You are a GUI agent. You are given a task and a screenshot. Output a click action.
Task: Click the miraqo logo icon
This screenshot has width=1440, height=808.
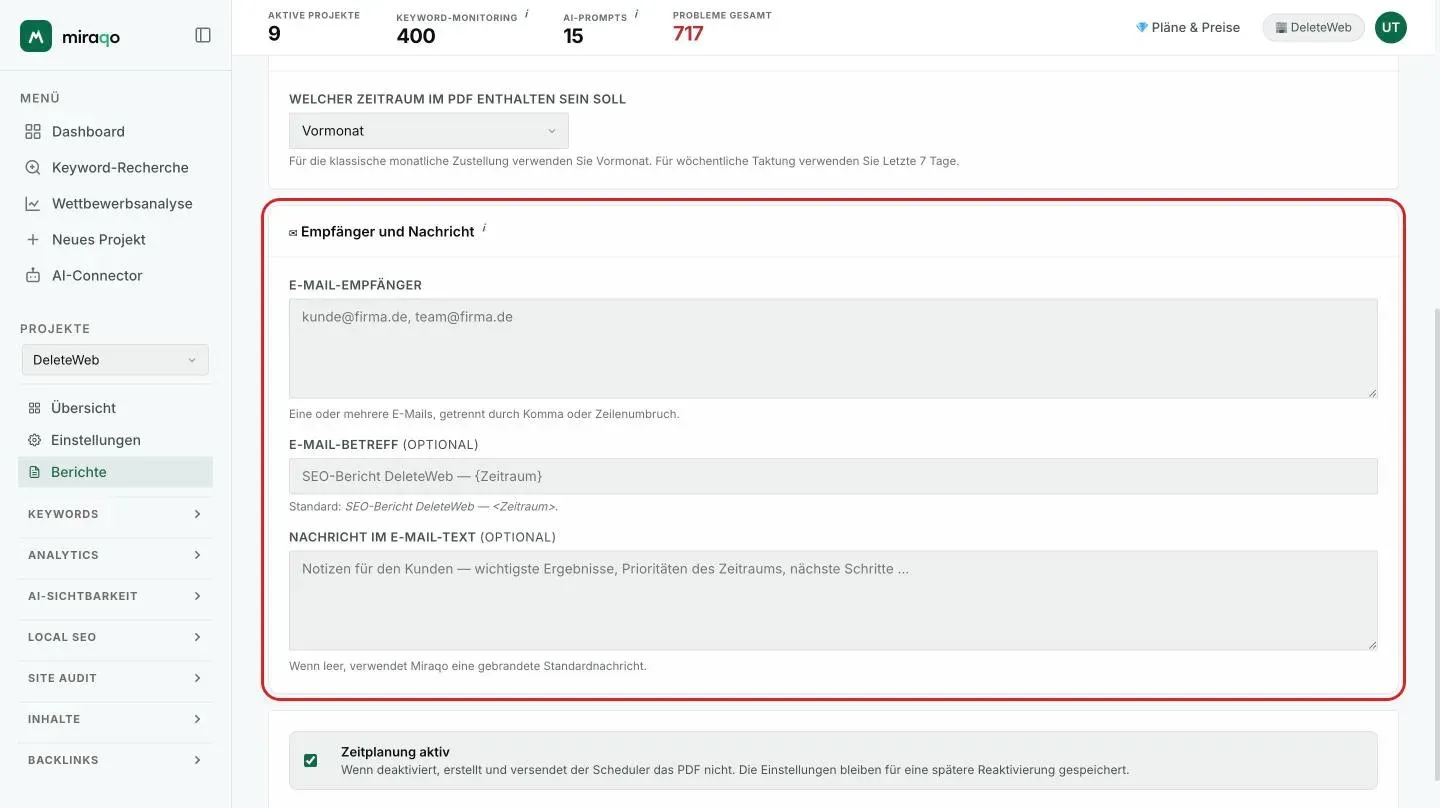pos(36,36)
